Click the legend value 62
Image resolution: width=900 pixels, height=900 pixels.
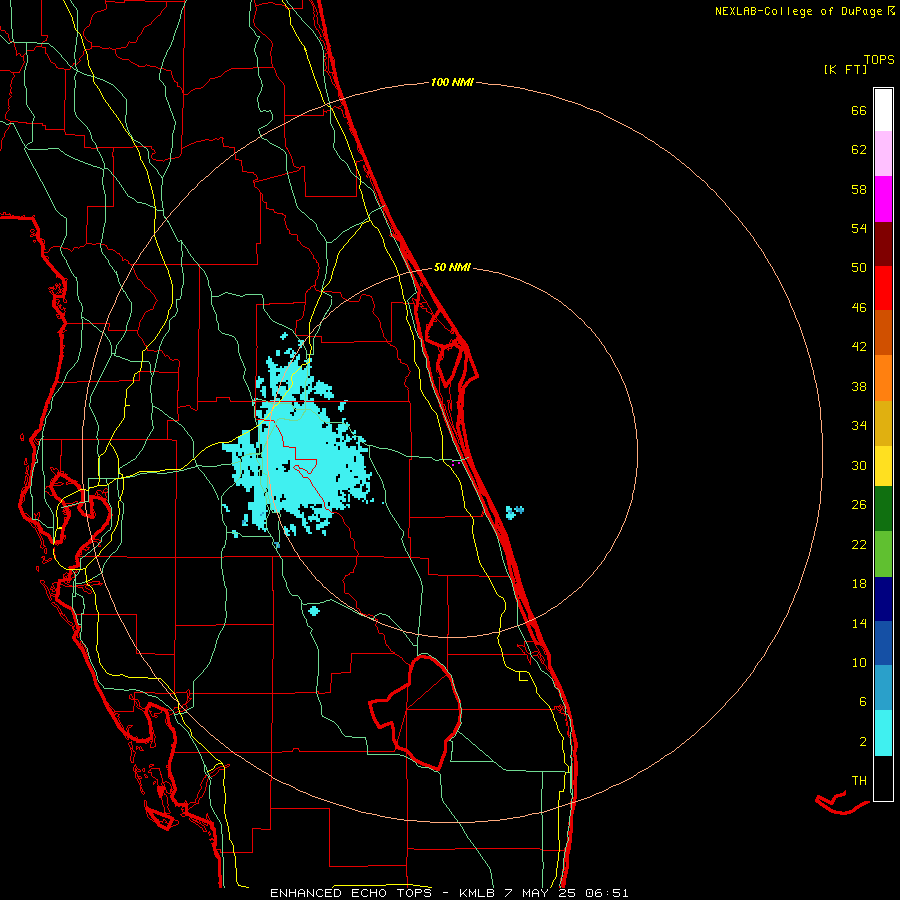(859, 150)
